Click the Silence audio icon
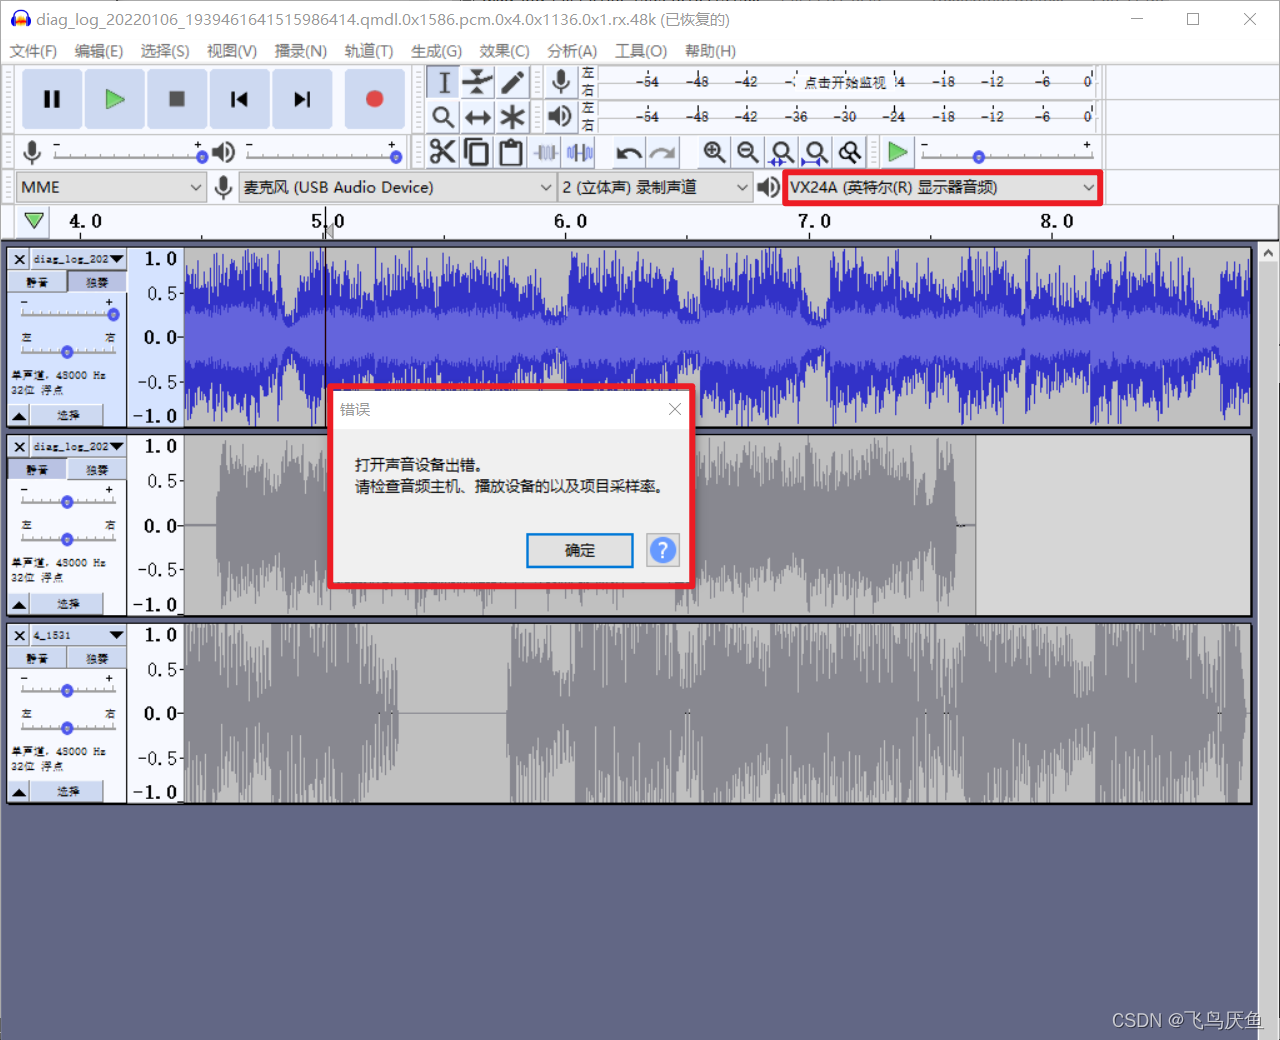 pos(579,152)
